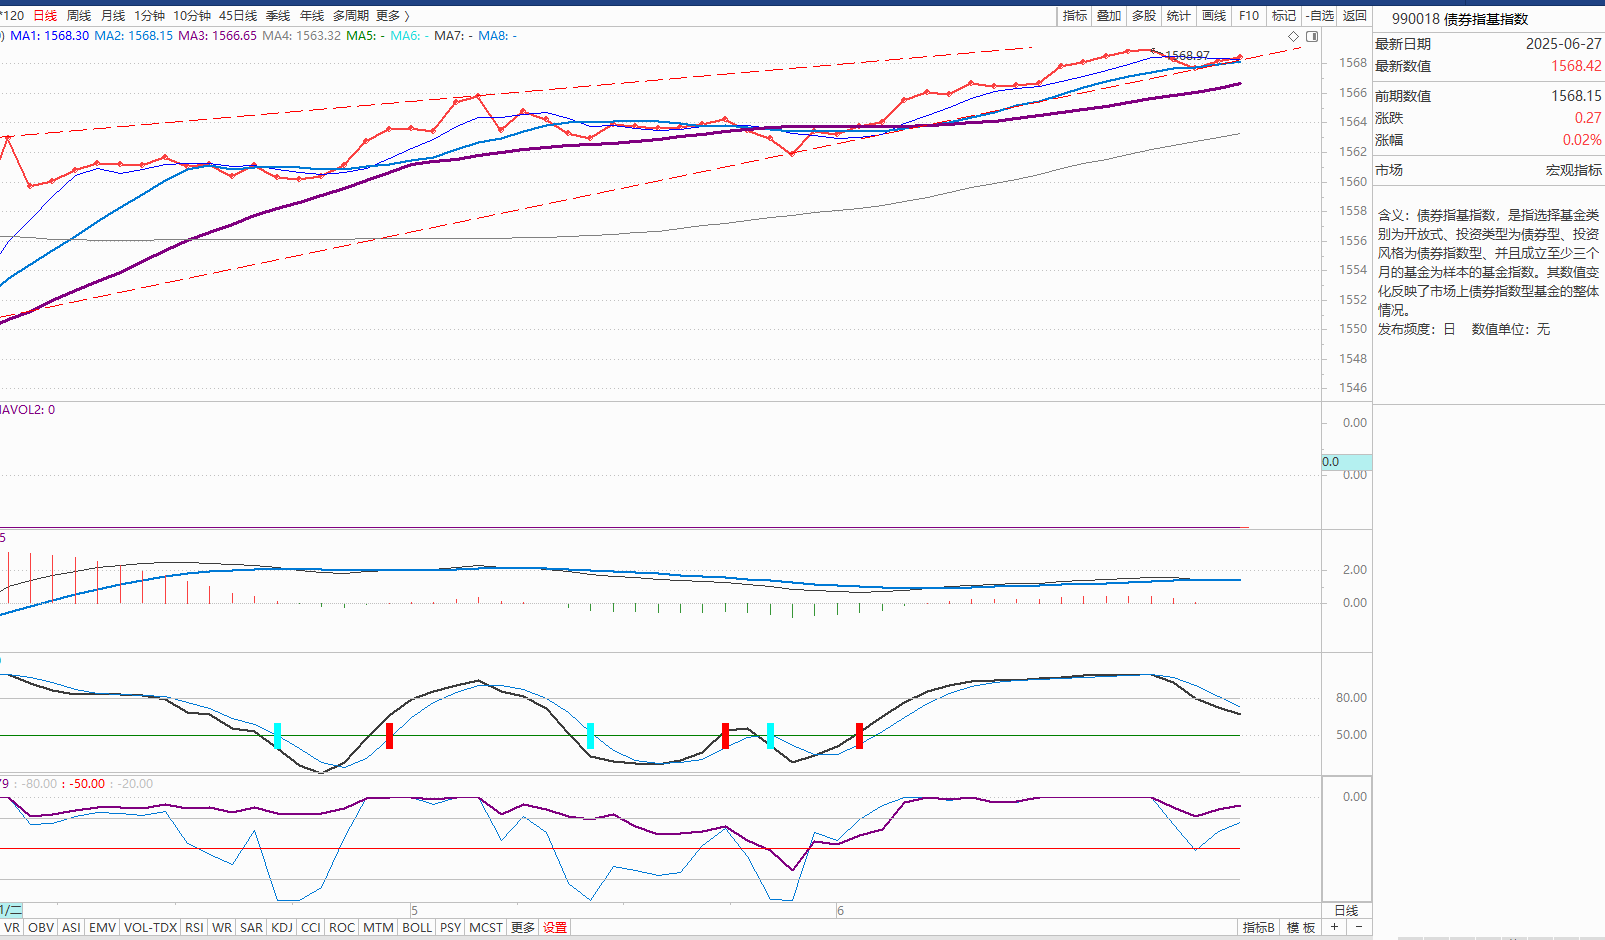Click the MA2: 1568.15 label
The image size is (1605, 940).
point(134,36)
